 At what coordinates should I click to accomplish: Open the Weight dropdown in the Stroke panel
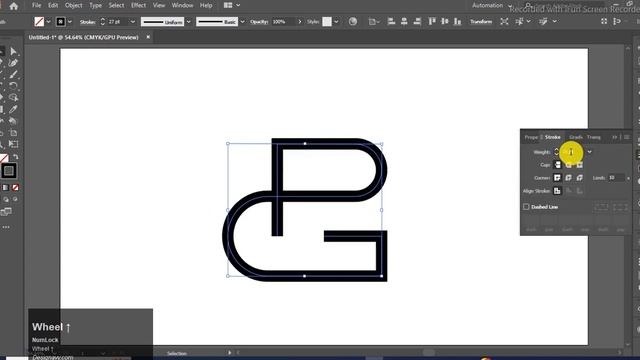[590, 152]
